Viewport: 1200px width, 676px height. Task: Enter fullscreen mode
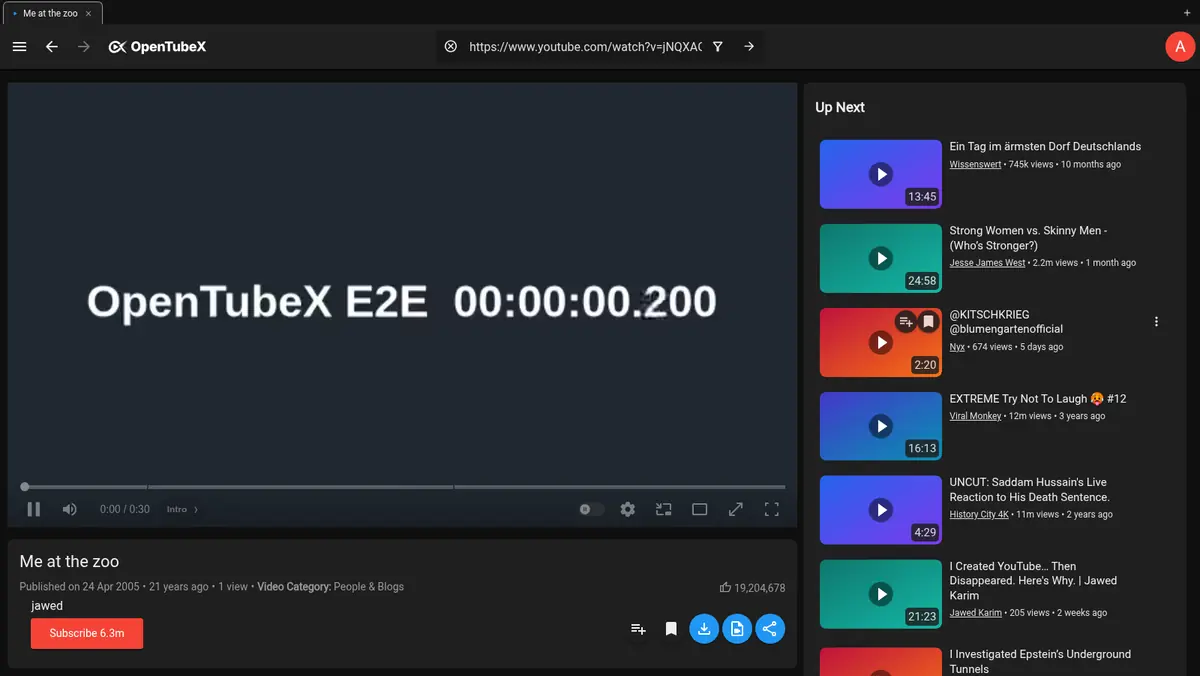point(772,509)
